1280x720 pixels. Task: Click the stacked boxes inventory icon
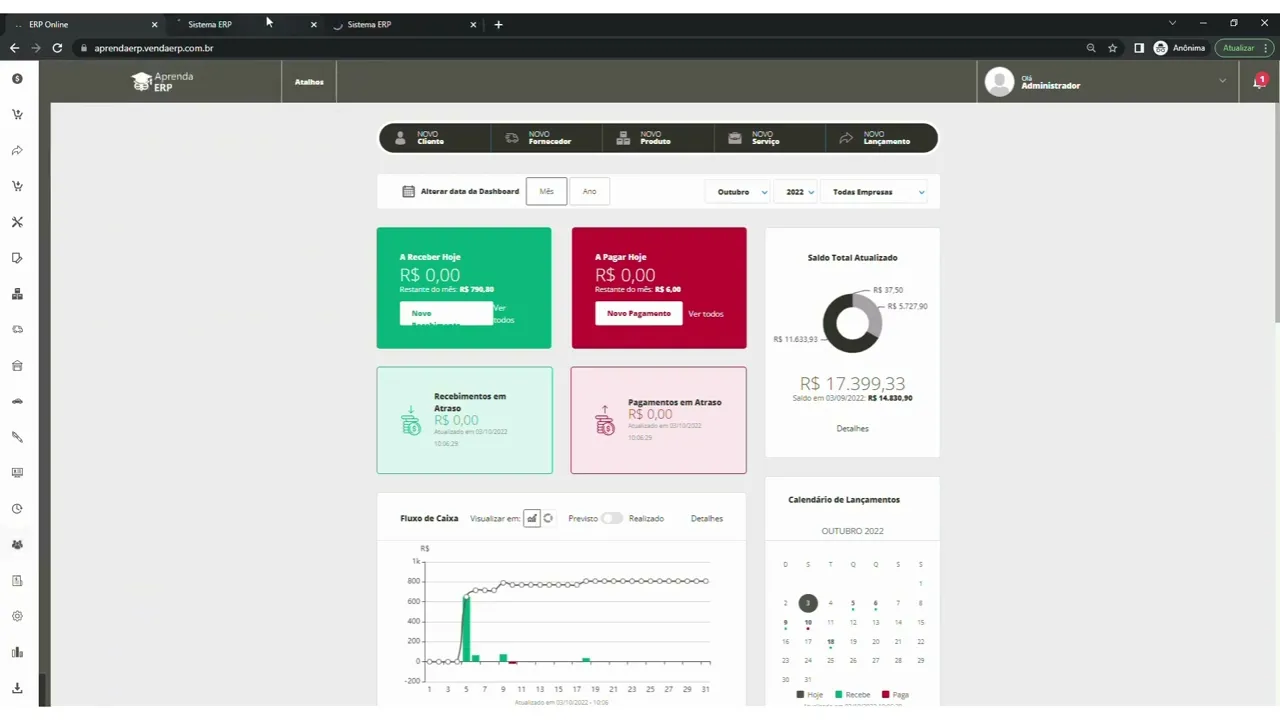click(x=17, y=294)
